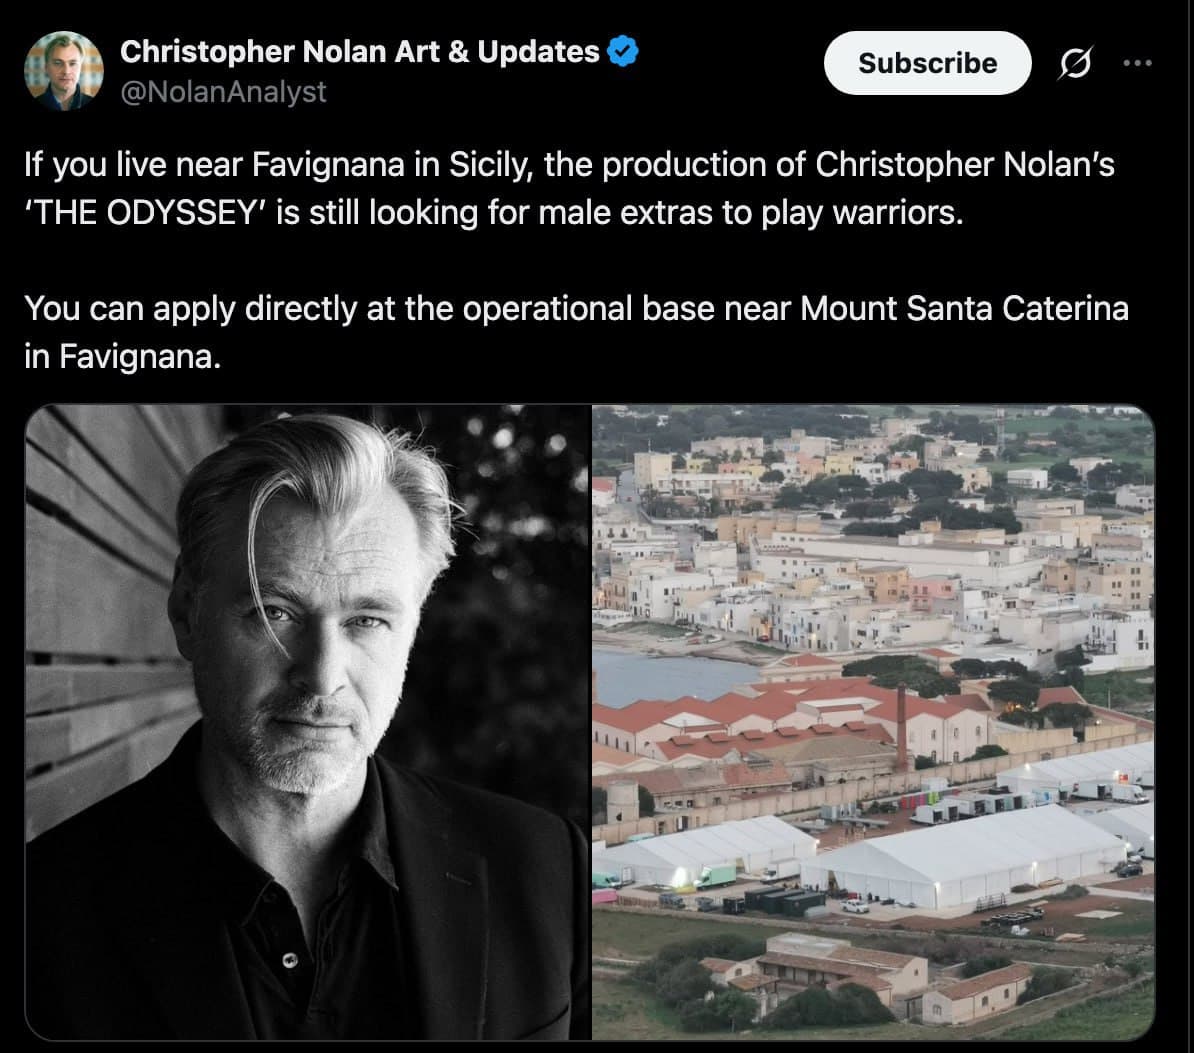
Task: Click the 'THE ODYSSEY' title text
Action: point(144,213)
